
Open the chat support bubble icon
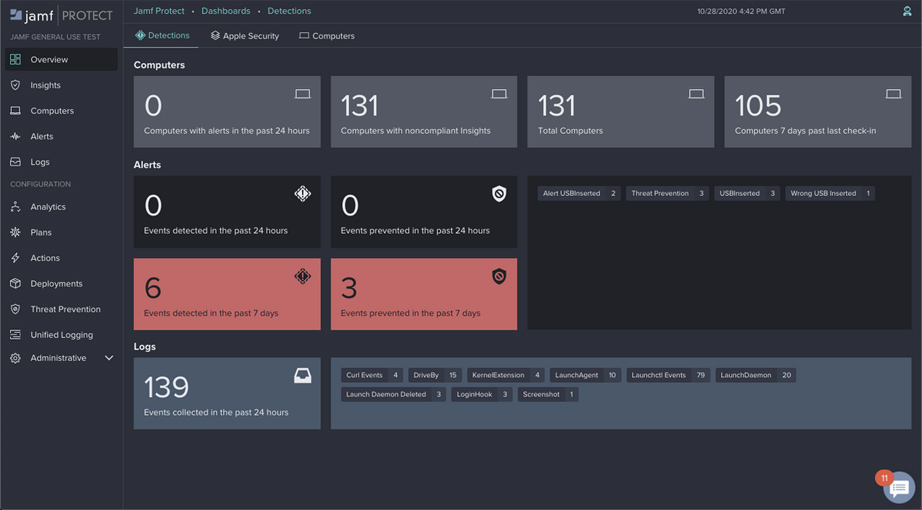point(898,488)
